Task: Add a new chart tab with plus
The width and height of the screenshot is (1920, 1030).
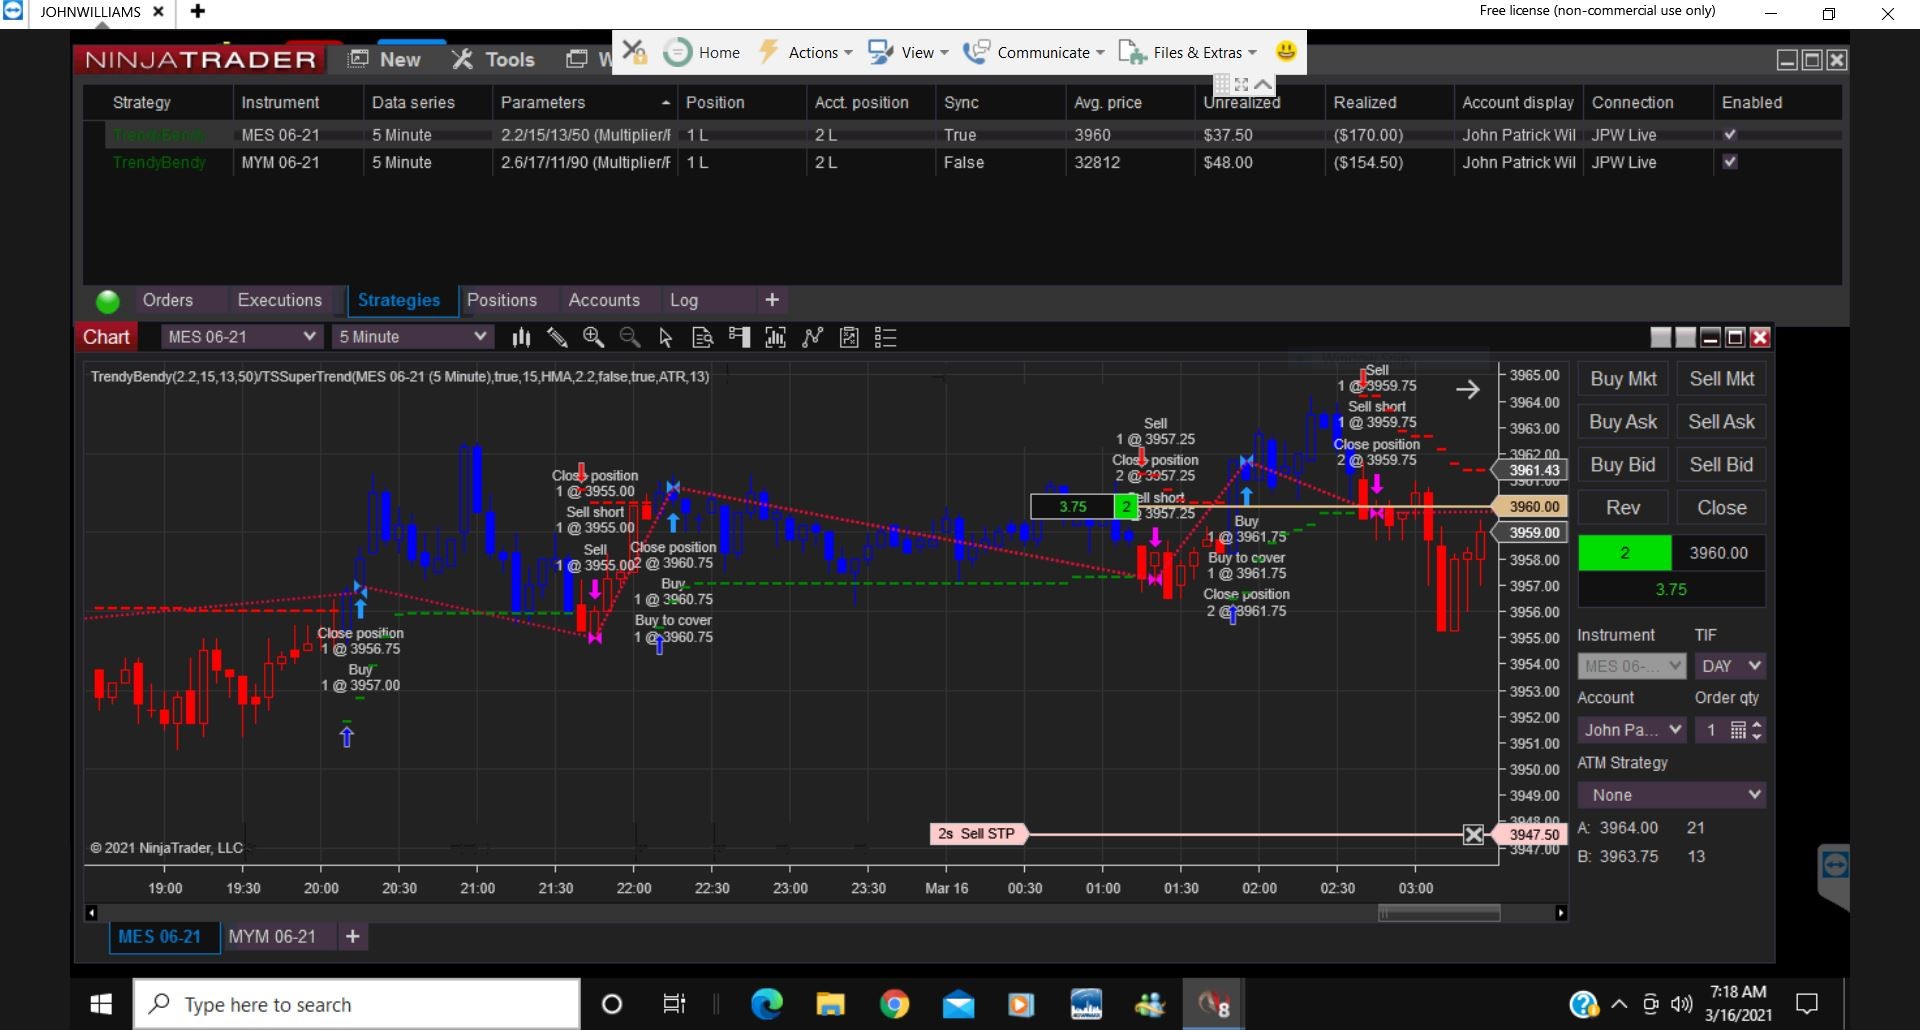Action: coord(352,937)
